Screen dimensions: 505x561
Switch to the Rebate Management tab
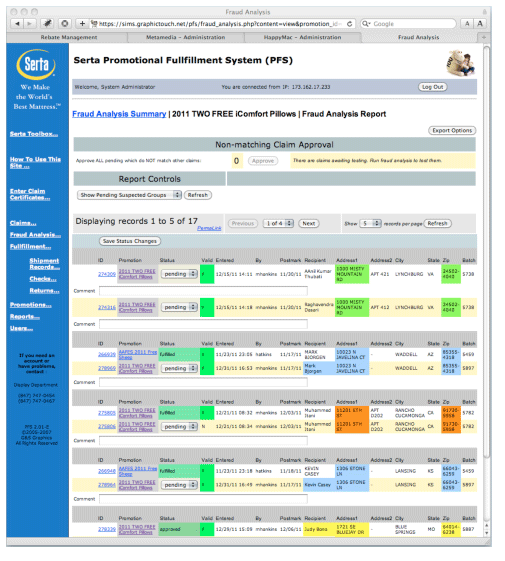tap(69, 37)
